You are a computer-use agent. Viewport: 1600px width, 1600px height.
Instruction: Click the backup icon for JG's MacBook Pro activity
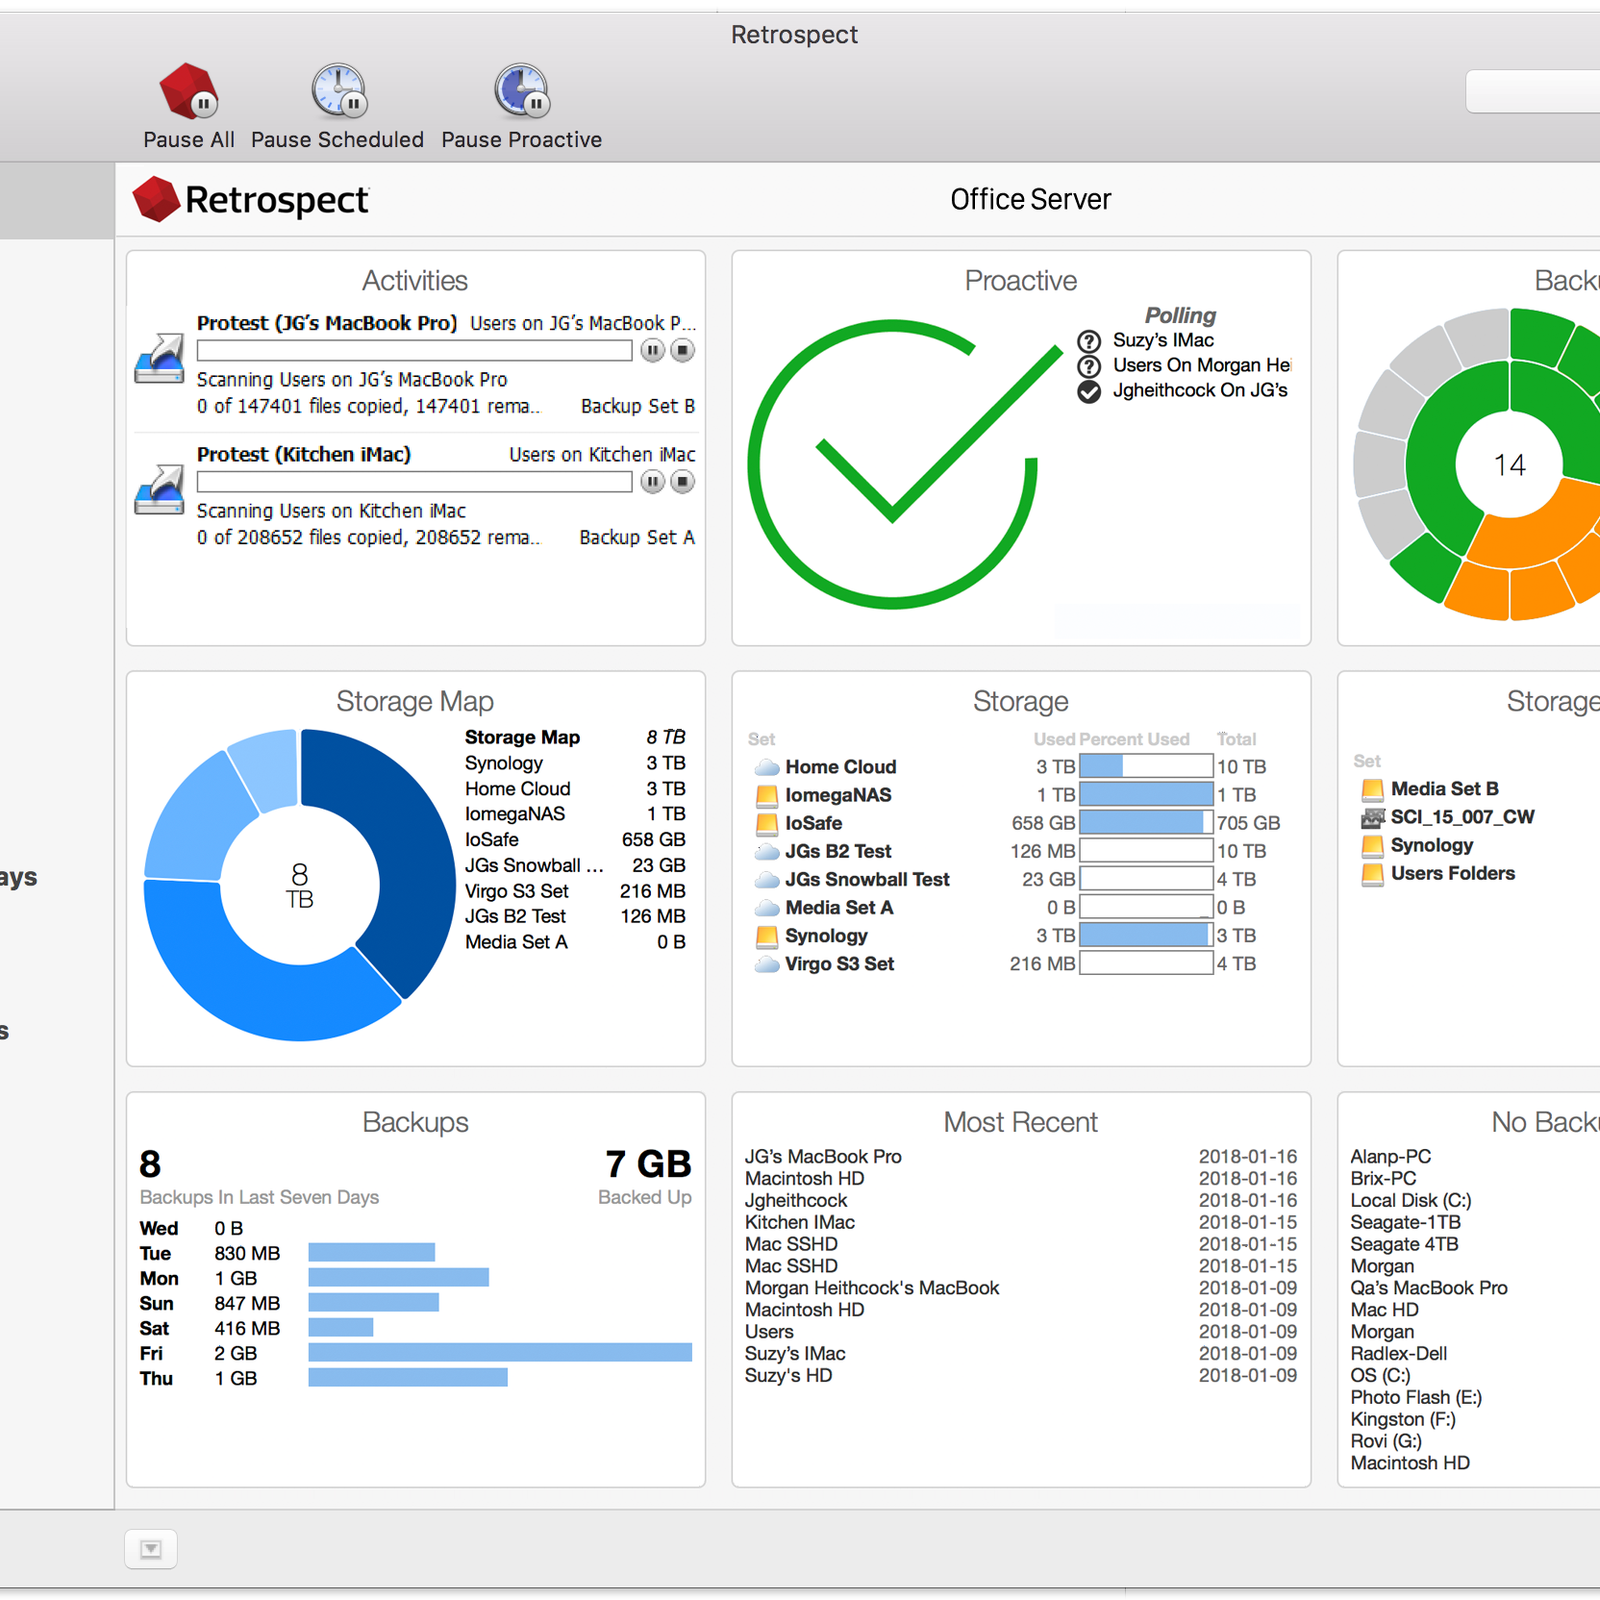click(x=160, y=358)
